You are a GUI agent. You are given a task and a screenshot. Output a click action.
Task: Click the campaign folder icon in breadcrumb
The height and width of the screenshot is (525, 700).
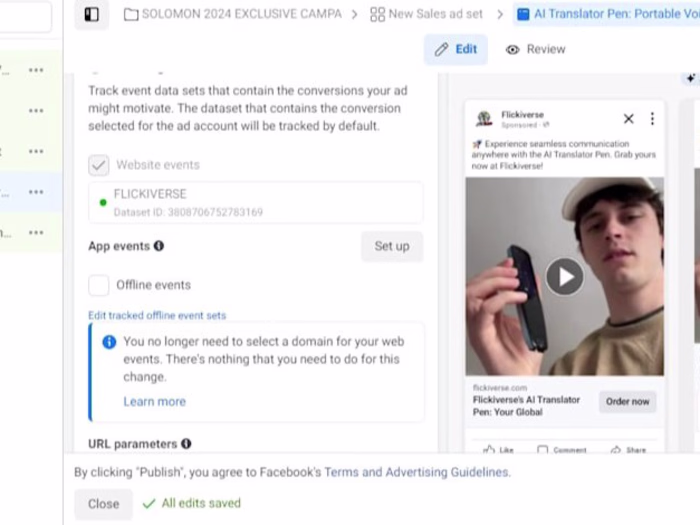point(131,15)
